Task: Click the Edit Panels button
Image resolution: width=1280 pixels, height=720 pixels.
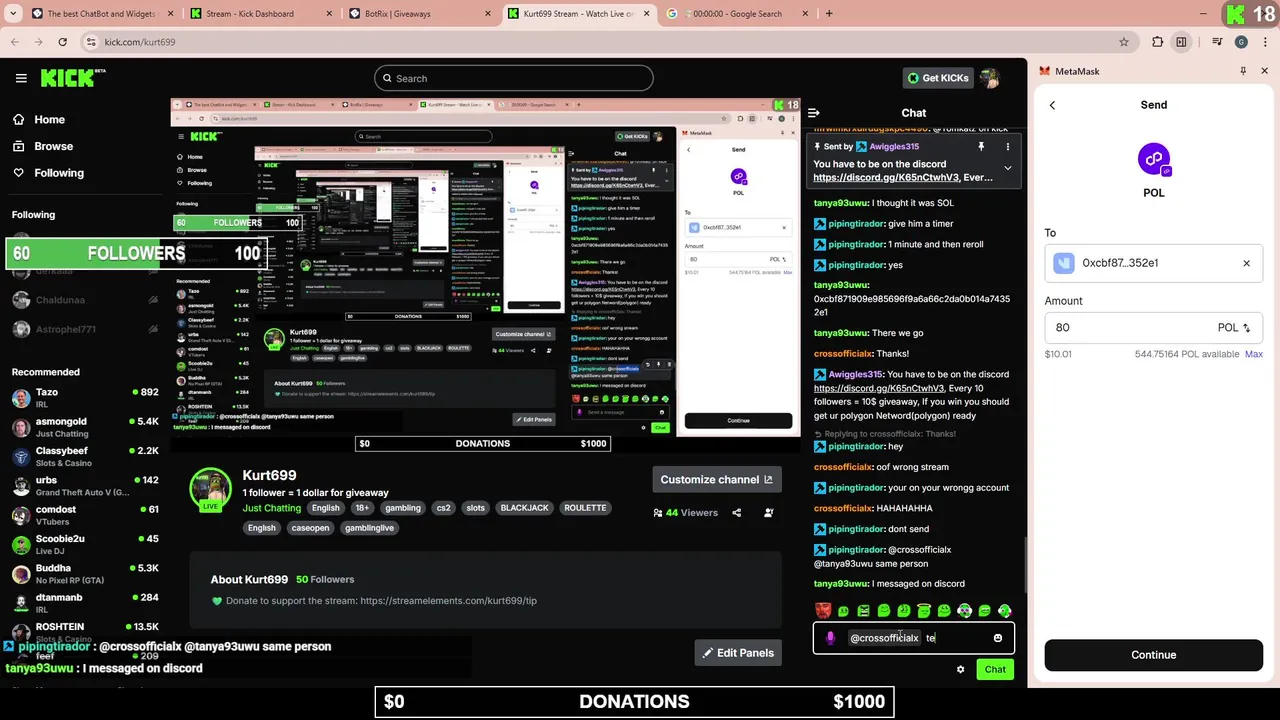Action: coord(739,653)
